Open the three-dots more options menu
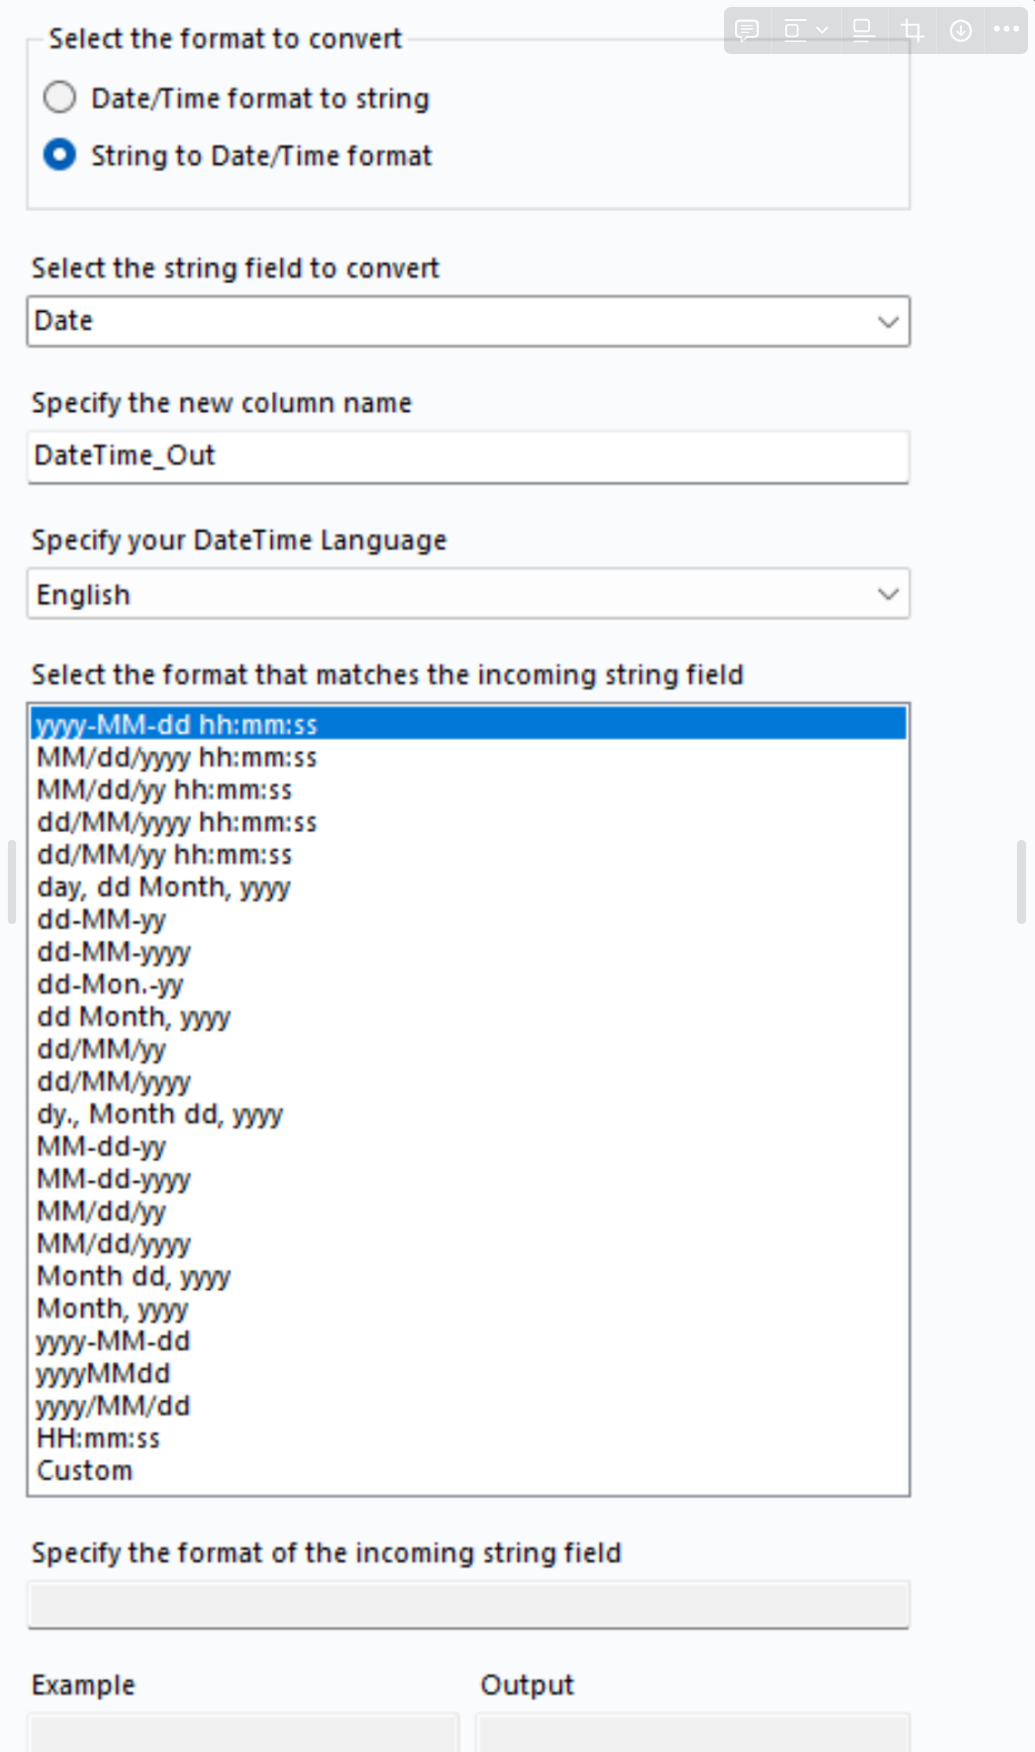Image resolution: width=1035 pixels, height=1752 pixels. pyautogui.click(x=1006, y=30)
